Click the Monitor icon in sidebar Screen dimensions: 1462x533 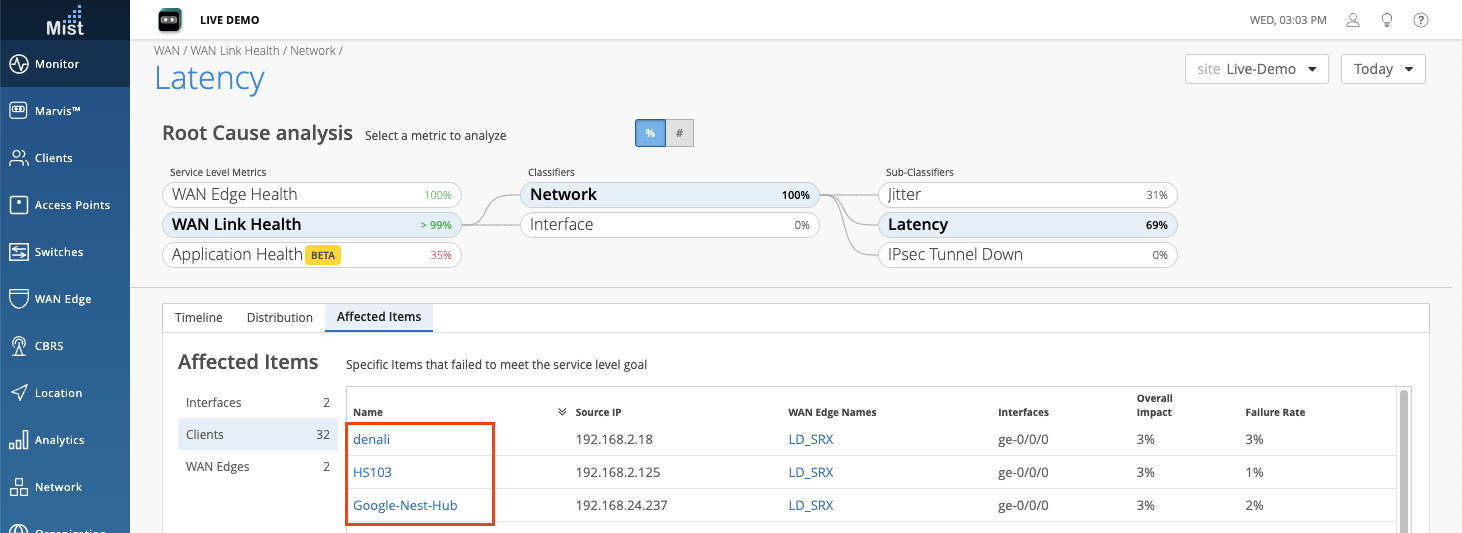(19, 64)
